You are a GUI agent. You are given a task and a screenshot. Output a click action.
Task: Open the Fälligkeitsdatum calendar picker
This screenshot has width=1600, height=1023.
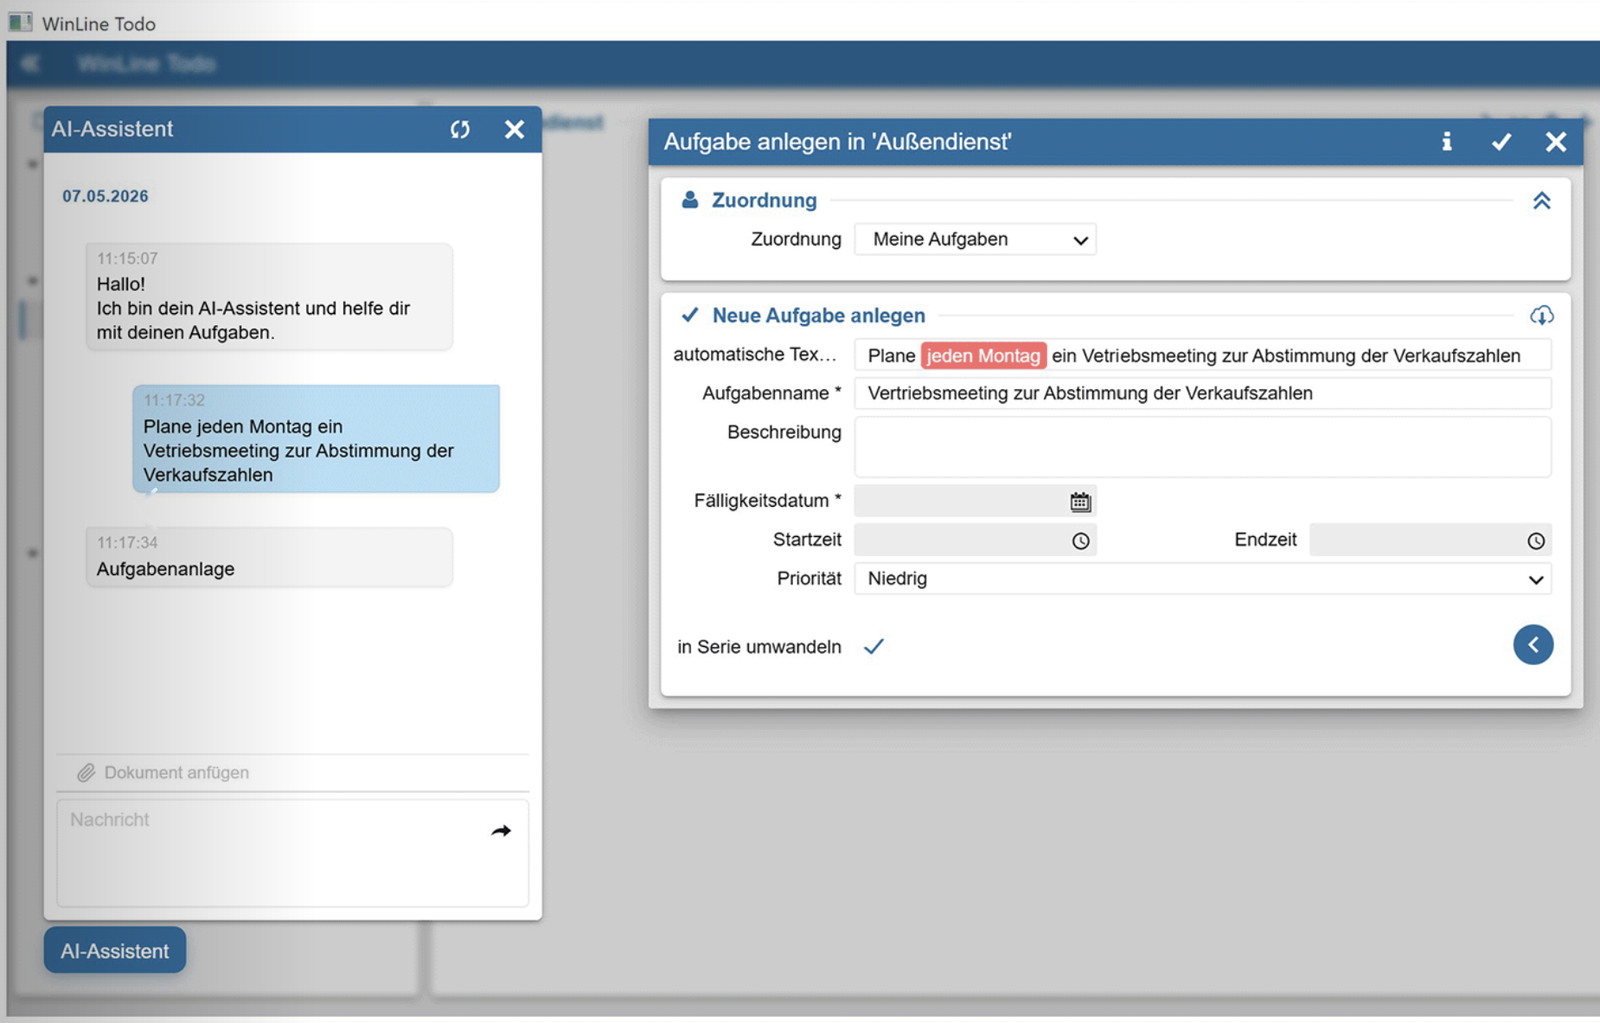click(x=1080, y=501)
